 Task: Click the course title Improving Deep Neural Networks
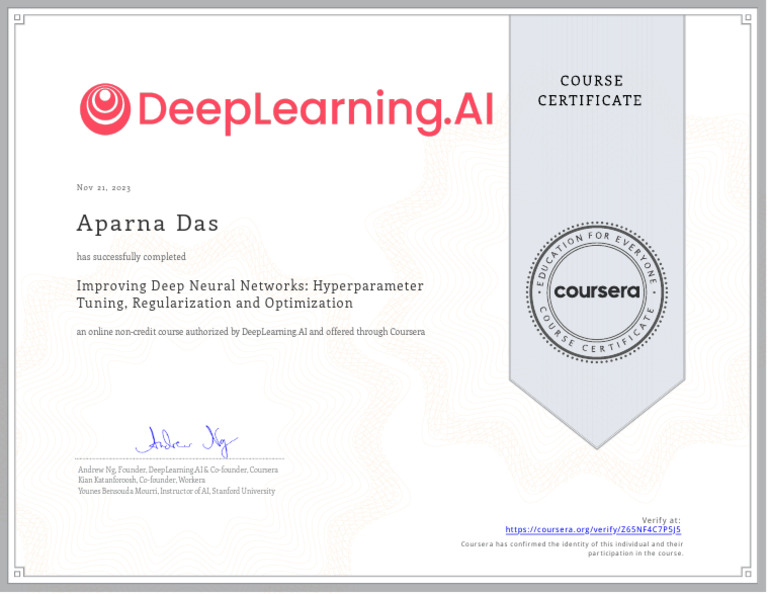click(250, 295)
